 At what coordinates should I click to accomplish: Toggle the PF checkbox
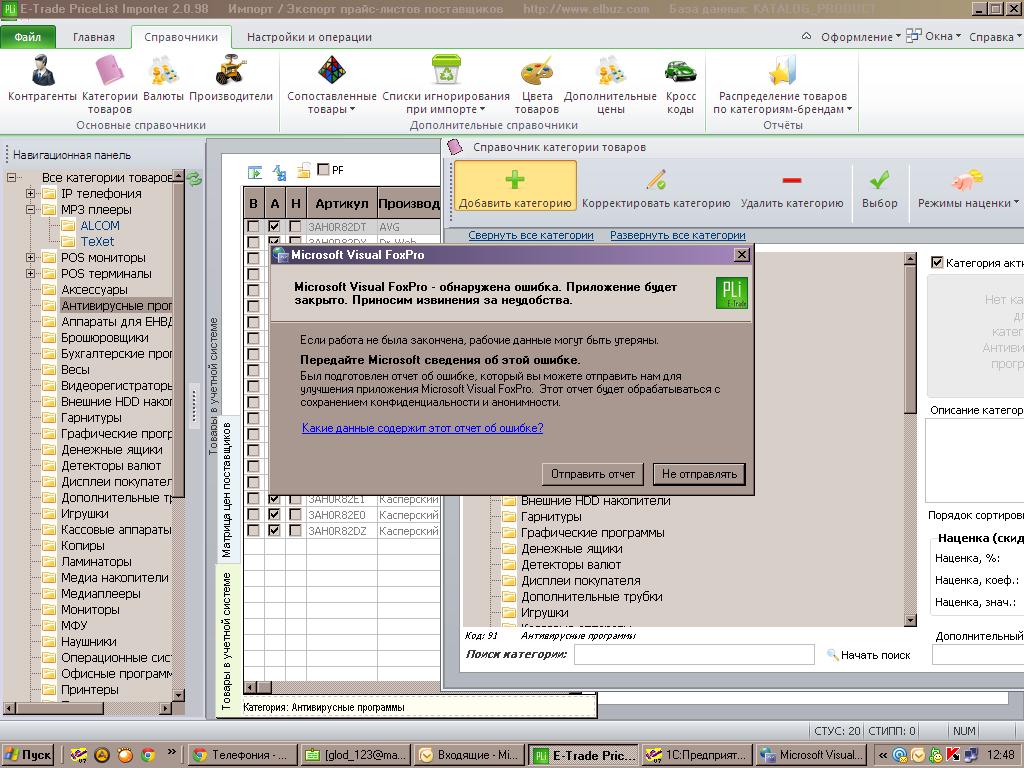(x=323, y=169)
